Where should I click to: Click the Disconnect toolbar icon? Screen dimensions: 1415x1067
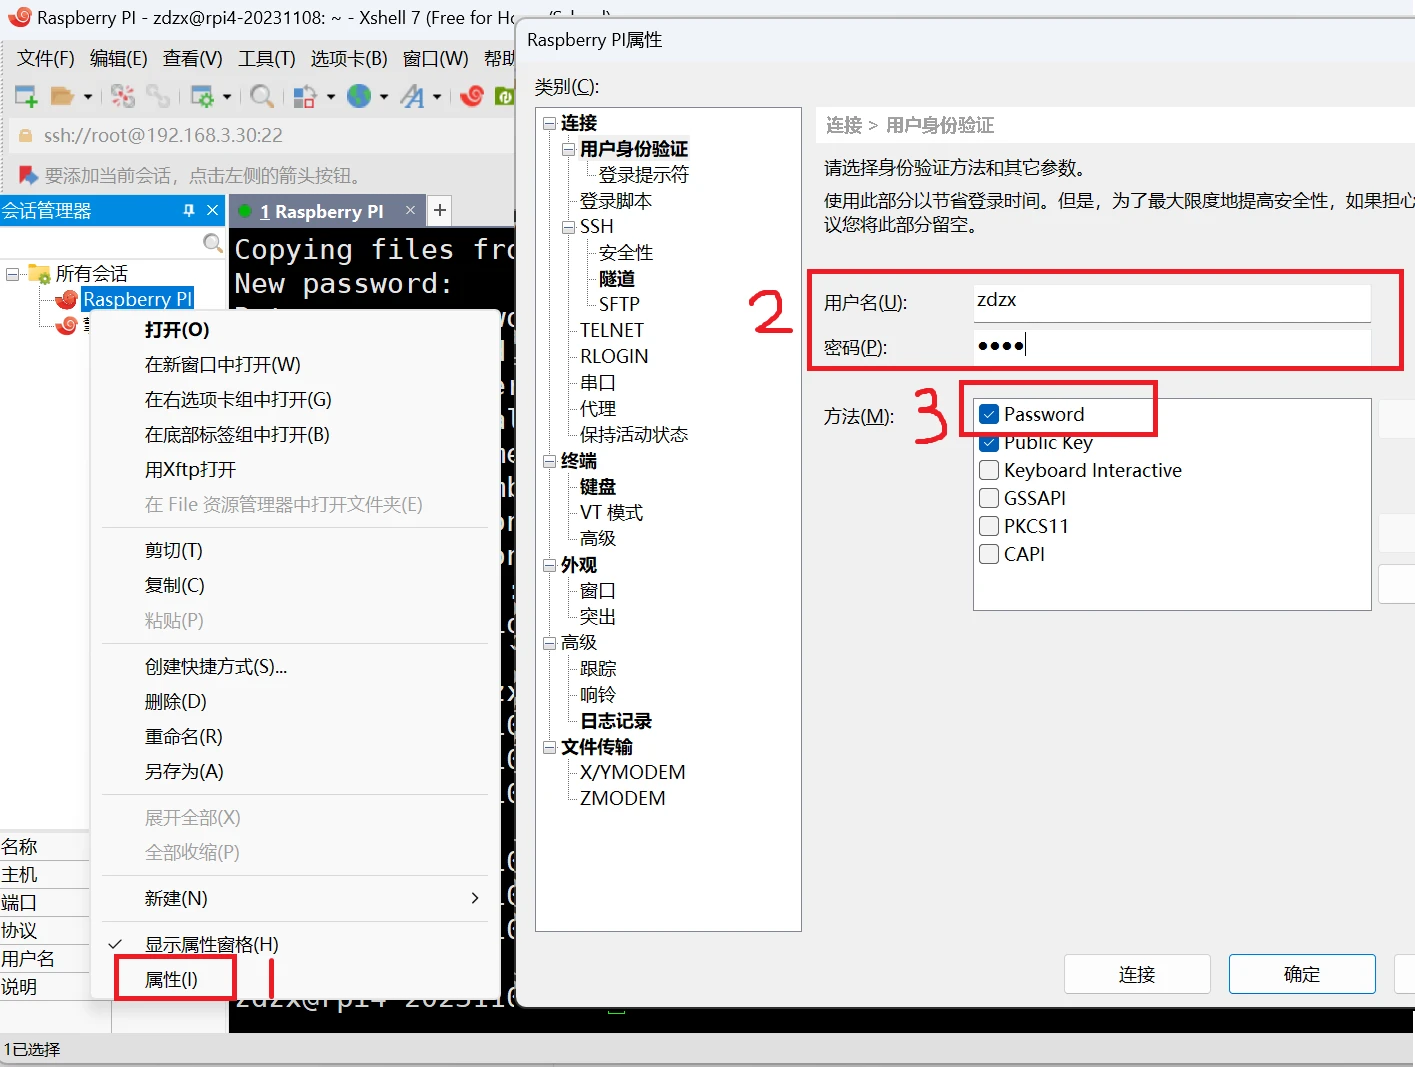pos(122,96)
